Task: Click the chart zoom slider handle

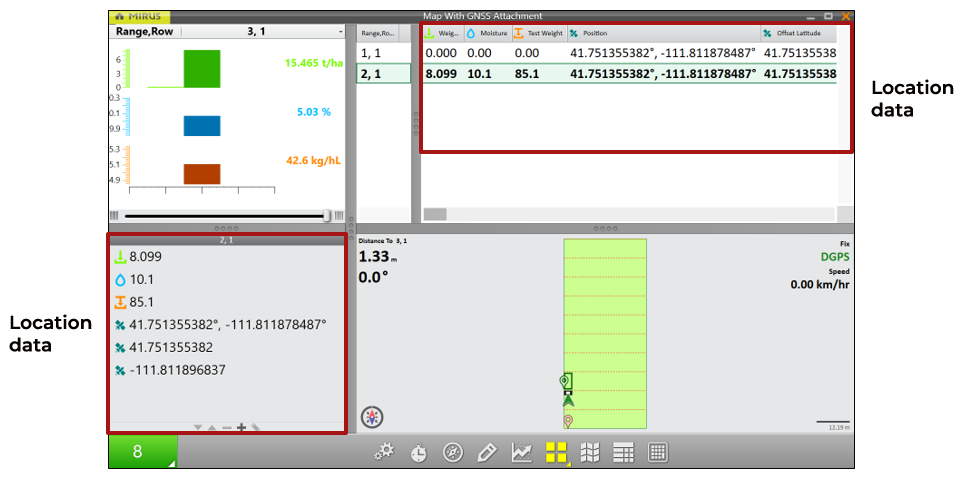Action: pos(328,215)
